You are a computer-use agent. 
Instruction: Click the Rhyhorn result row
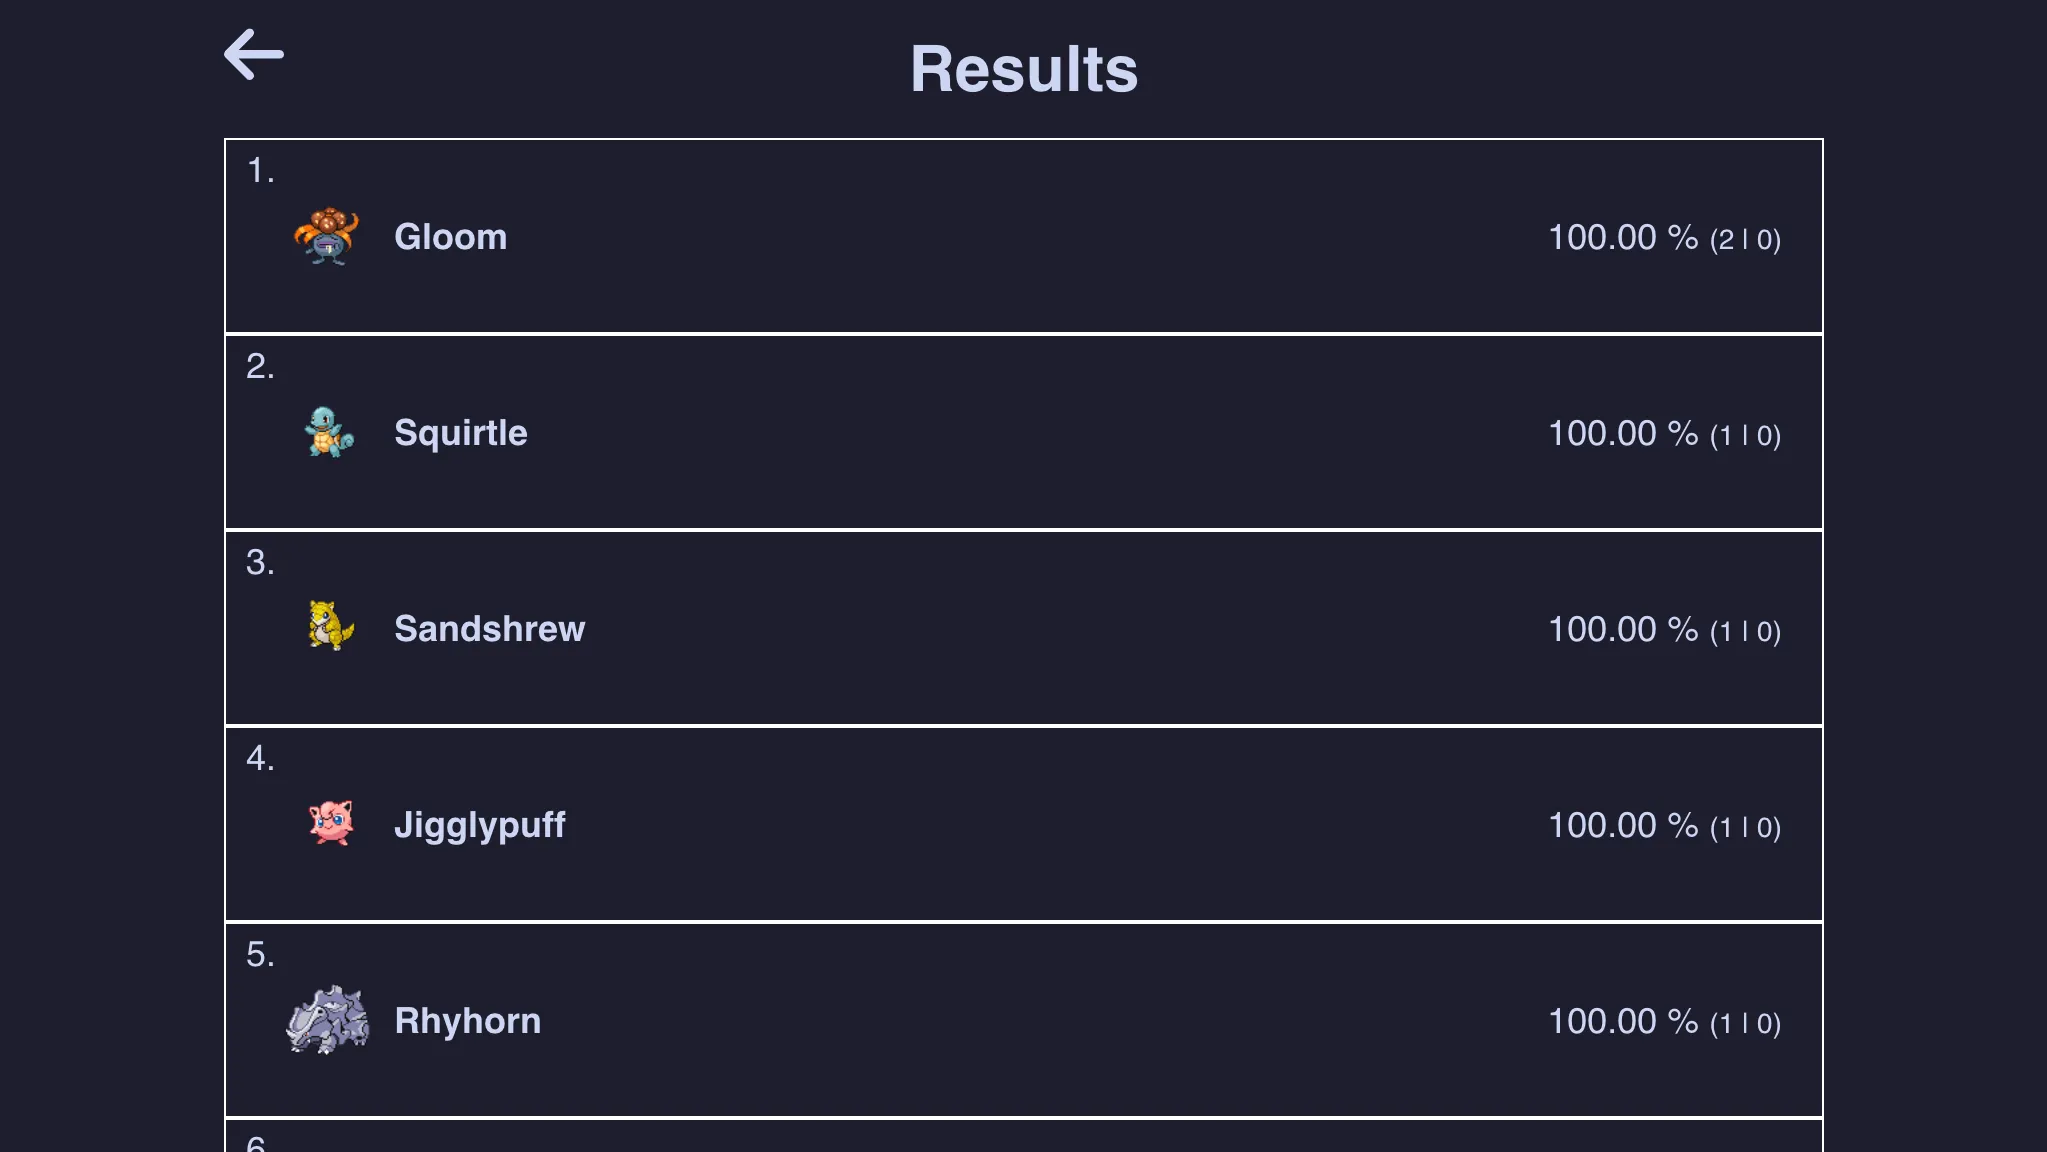point(1024,1020)
